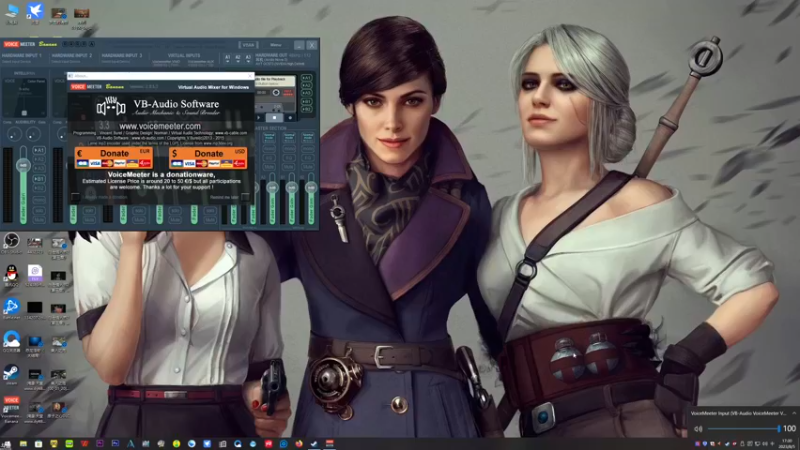Solo the Hardware Input 1 strip

pos(39,210)
